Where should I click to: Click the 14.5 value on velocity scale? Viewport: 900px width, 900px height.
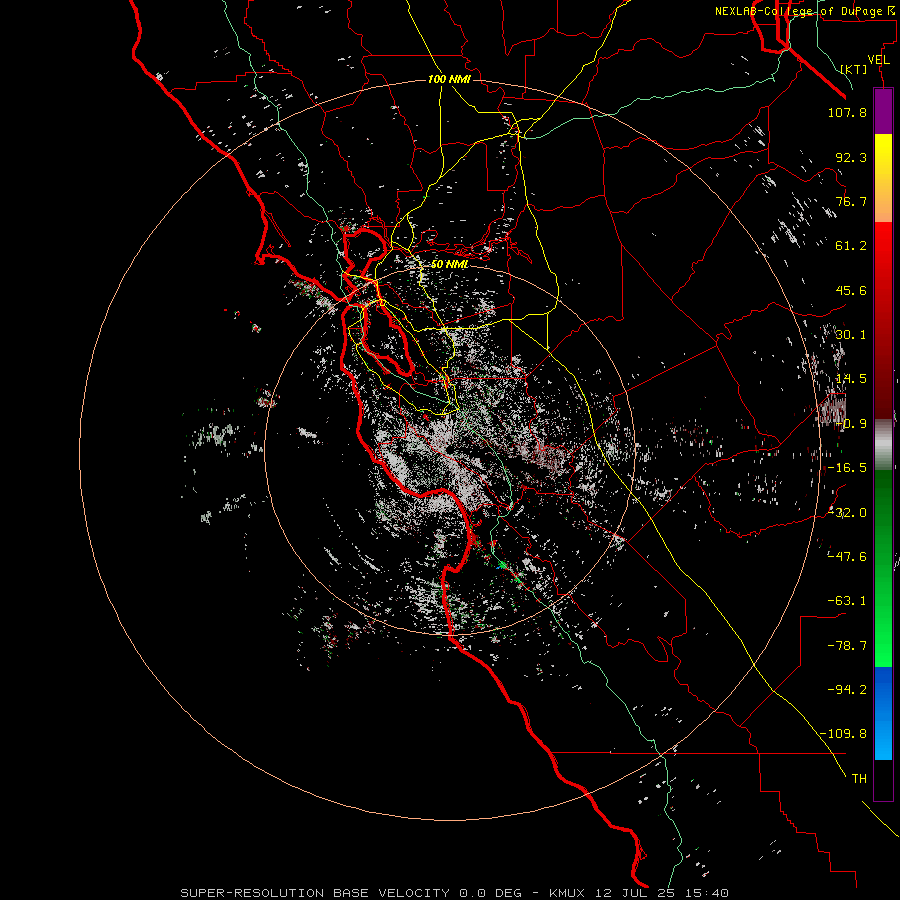coord(851,379)
